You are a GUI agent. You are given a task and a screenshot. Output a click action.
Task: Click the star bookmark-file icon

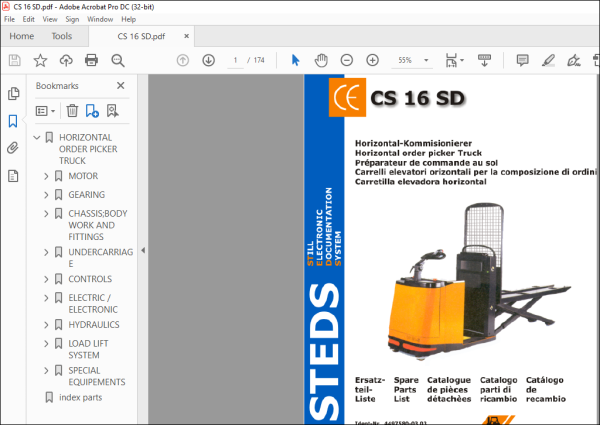tap(40, 60)
